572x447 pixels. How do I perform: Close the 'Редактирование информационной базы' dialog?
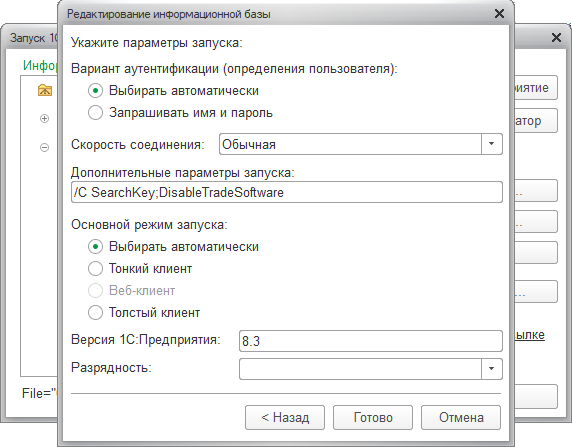click(499, 14)
